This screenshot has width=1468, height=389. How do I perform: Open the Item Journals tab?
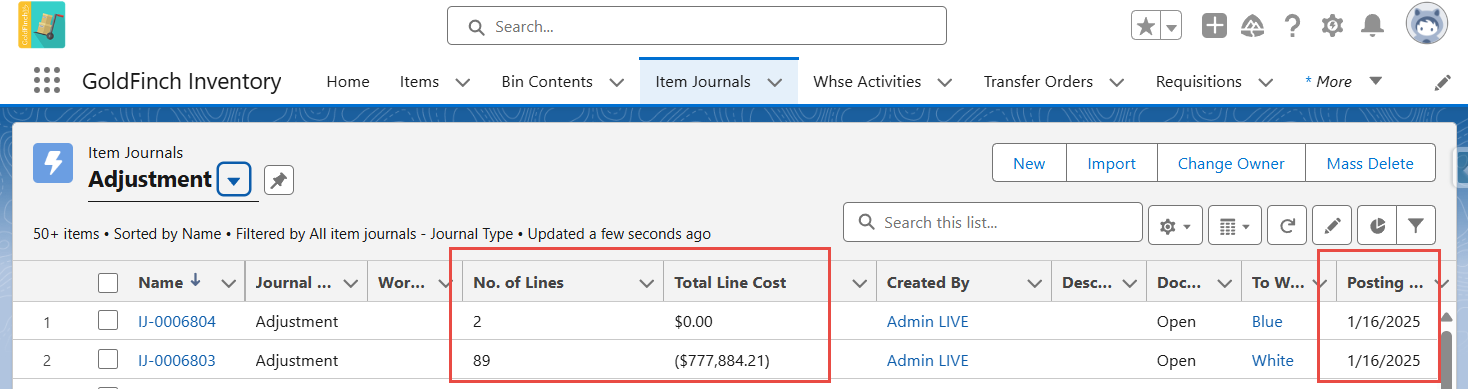coord(703,82)
